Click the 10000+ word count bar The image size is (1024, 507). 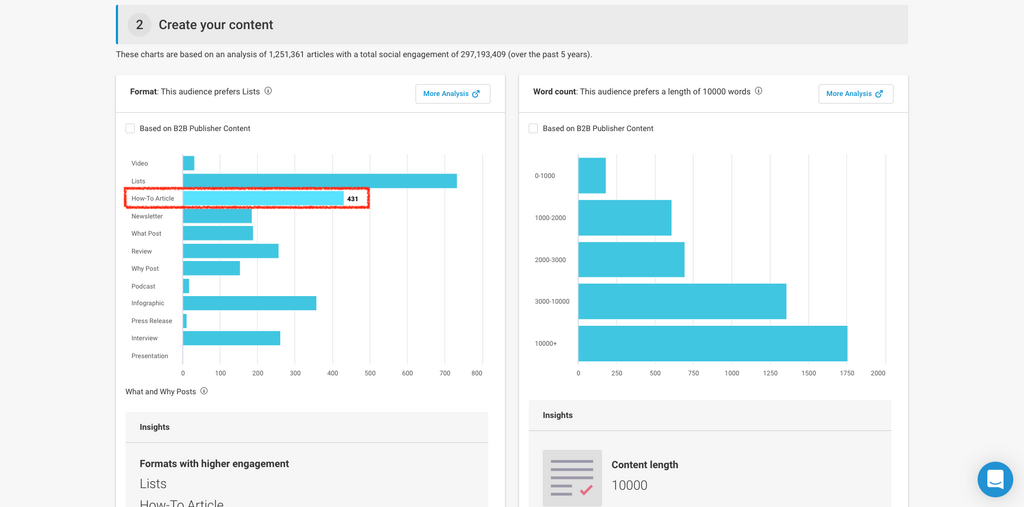712,343
